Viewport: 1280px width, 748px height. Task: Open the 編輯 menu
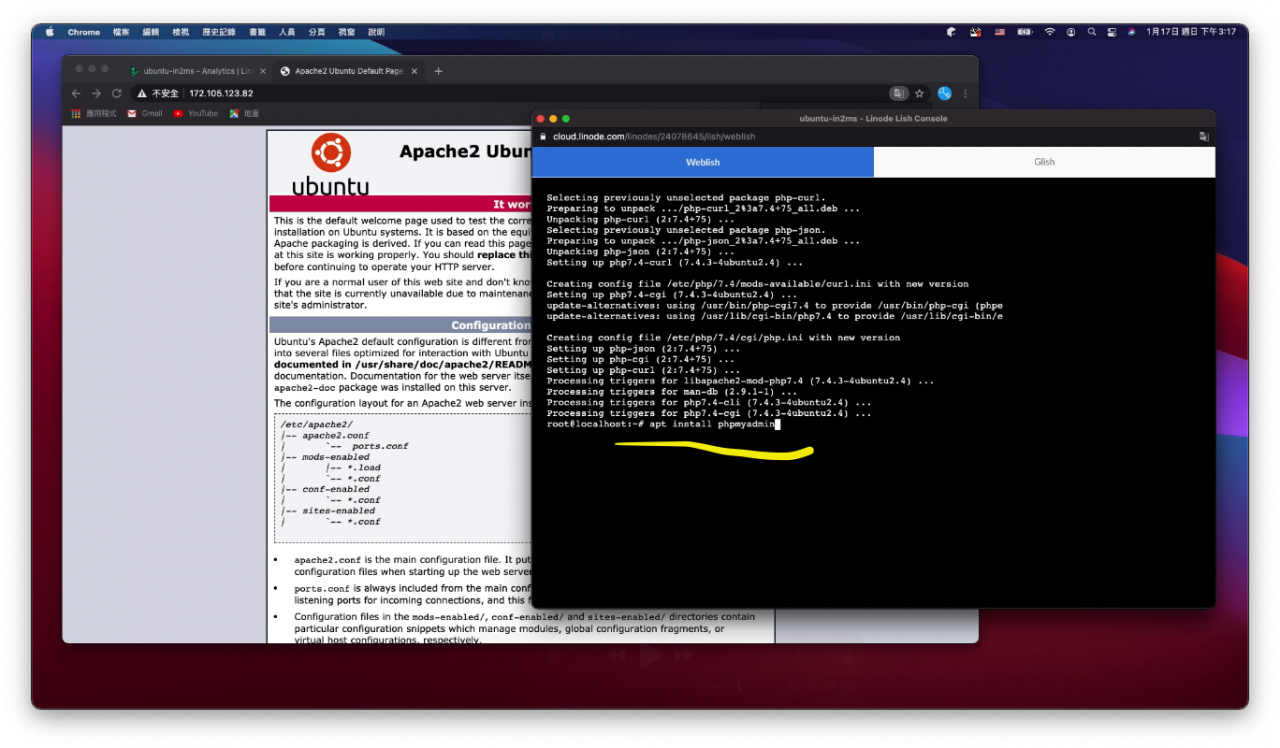(x=151, y=32)
